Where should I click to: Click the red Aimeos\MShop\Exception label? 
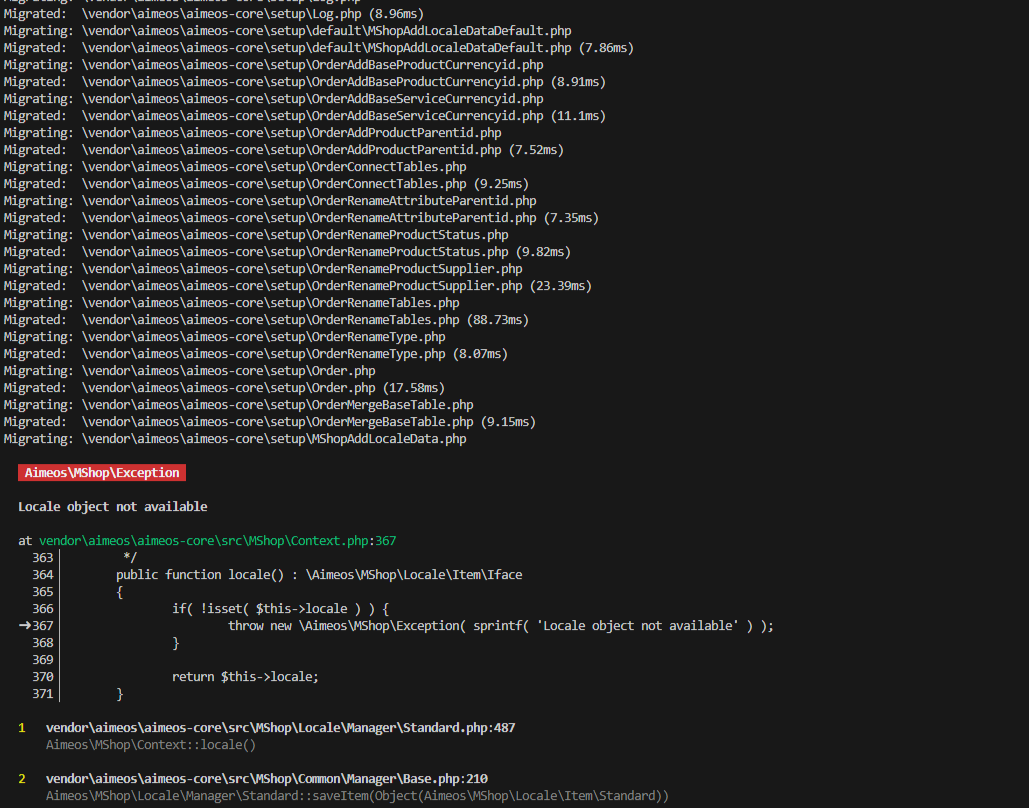(102, 473)
